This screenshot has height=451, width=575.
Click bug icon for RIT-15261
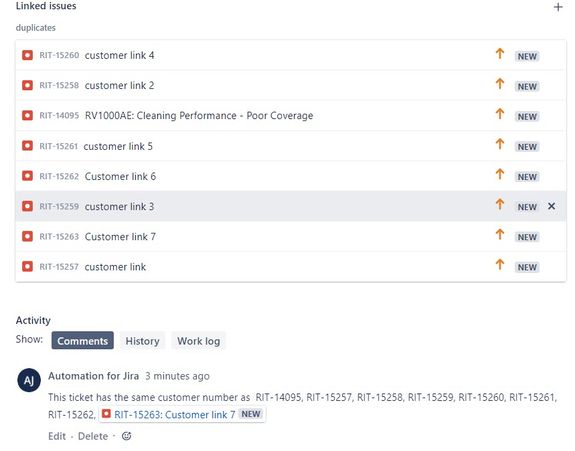coord(28,146)
